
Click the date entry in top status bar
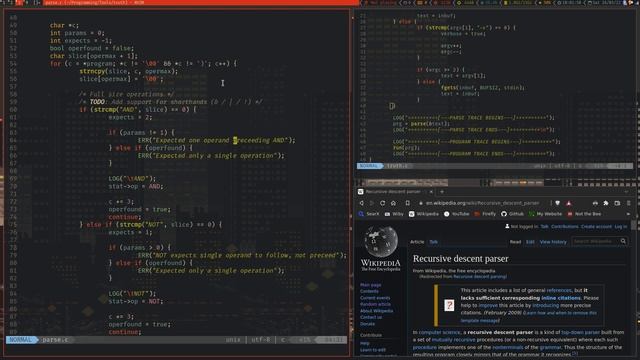tap(605, 3)
